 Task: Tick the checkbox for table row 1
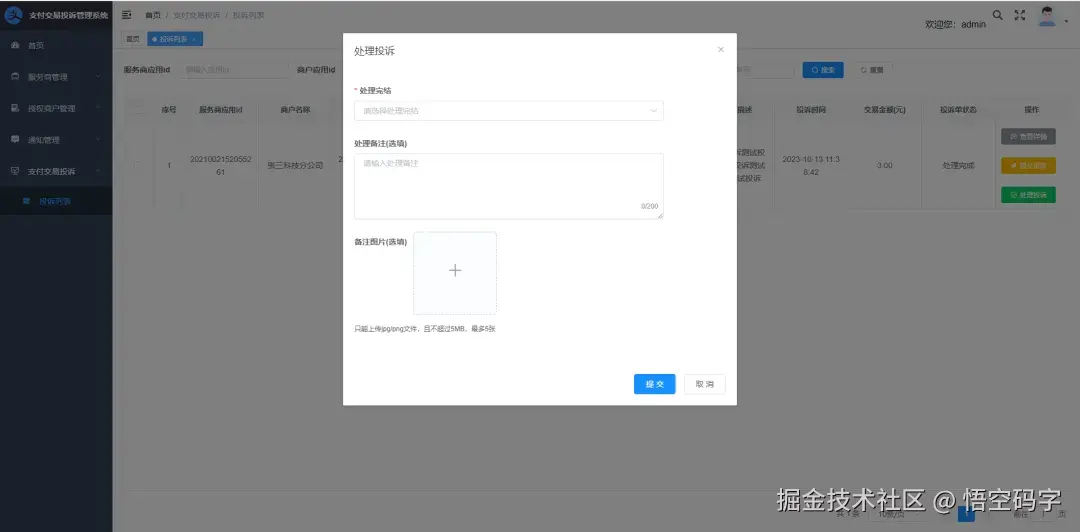138,165
